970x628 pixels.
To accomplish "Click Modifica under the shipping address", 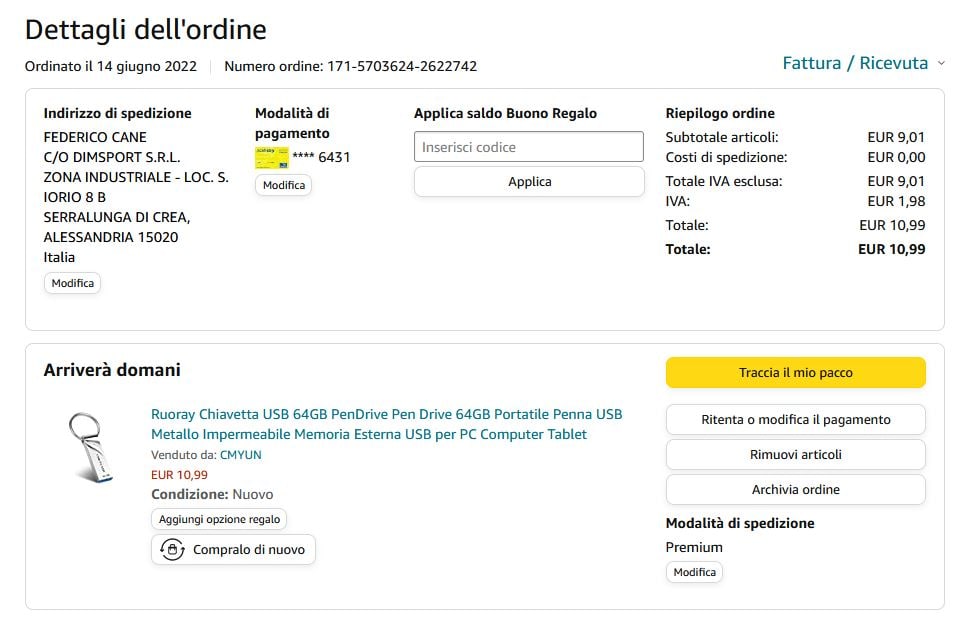I will click(73, 283).
